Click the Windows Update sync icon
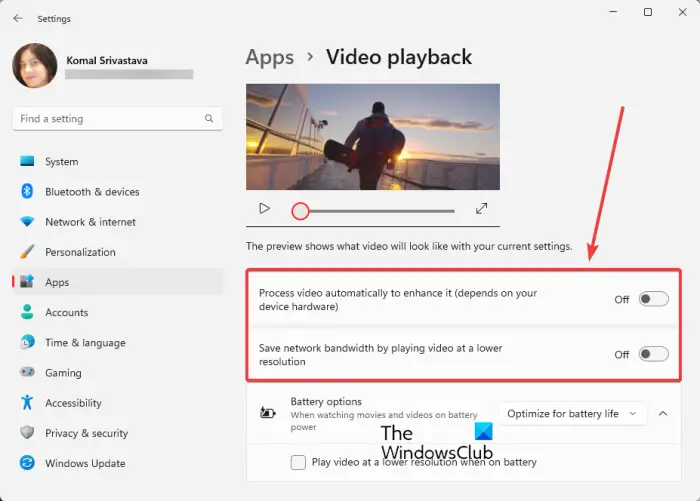The image size is (700, 501). 27,463
